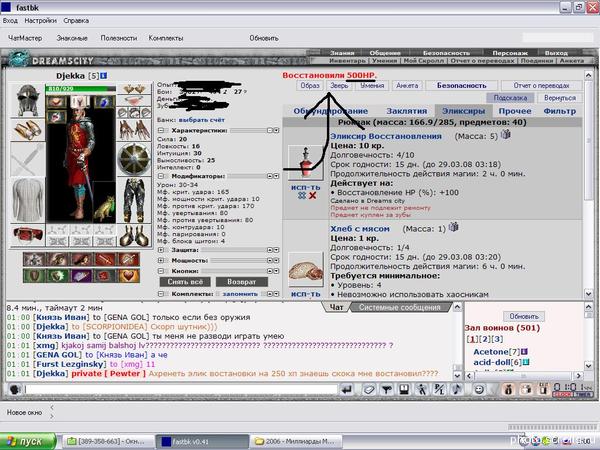Click the Подсказка button
The width and height of the screenshot is (600, 450).
pos(510,98)
